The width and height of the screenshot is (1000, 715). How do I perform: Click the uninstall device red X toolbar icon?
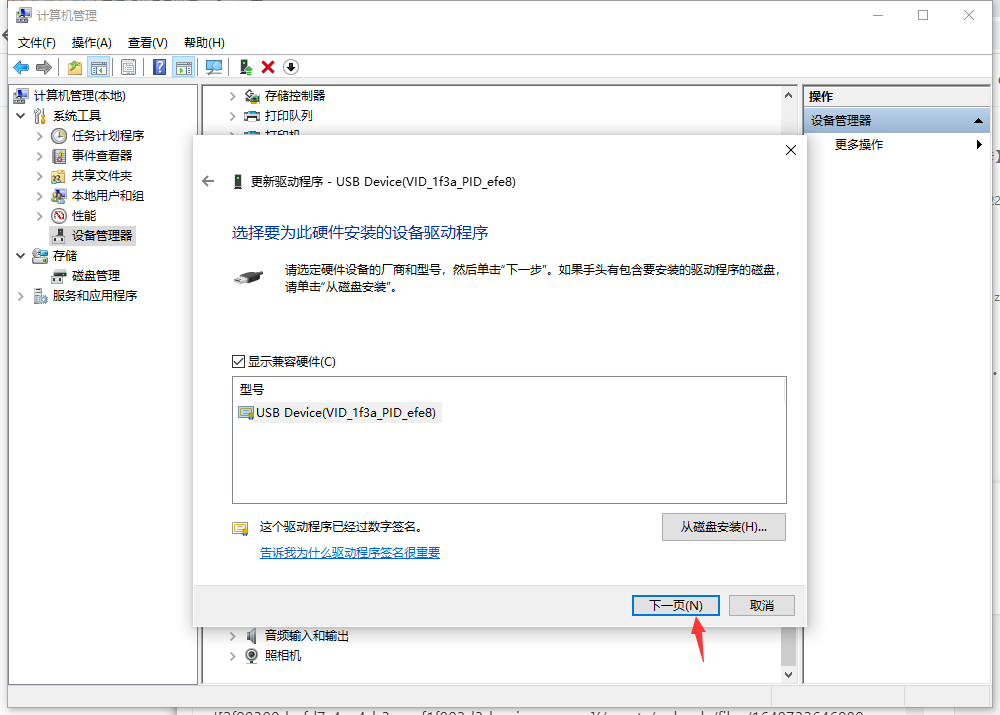tap(266, 67)
